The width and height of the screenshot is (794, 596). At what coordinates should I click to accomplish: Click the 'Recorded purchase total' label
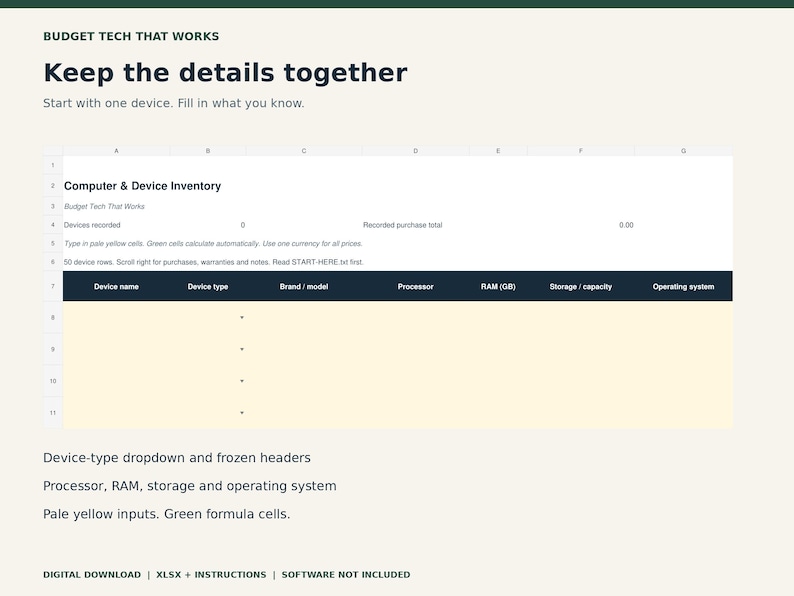pyautogui.click(x=403, y=225)
